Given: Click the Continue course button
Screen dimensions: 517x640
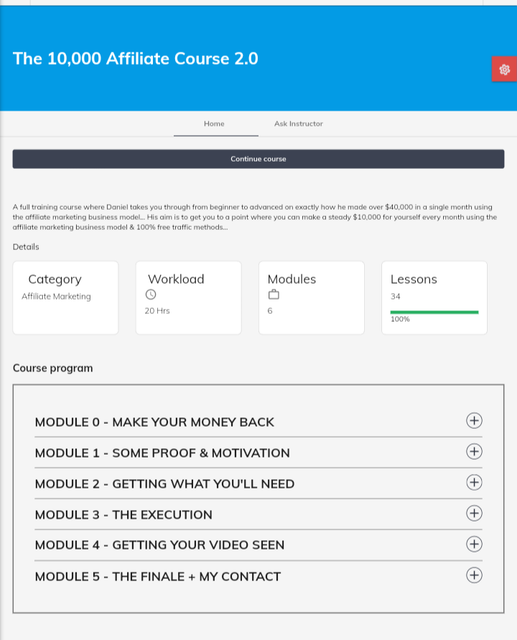Looking at the screenshot, I should pyautogui.click(x=258, y=159).
